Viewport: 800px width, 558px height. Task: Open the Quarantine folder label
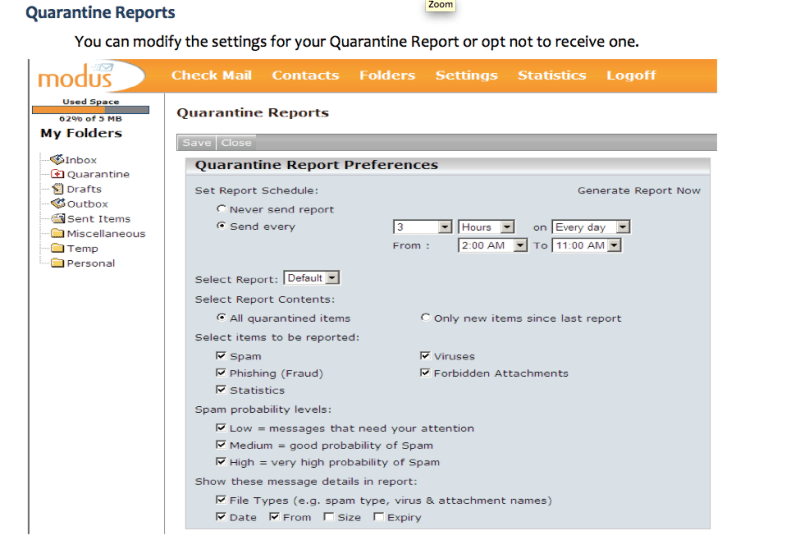(98, 174)
